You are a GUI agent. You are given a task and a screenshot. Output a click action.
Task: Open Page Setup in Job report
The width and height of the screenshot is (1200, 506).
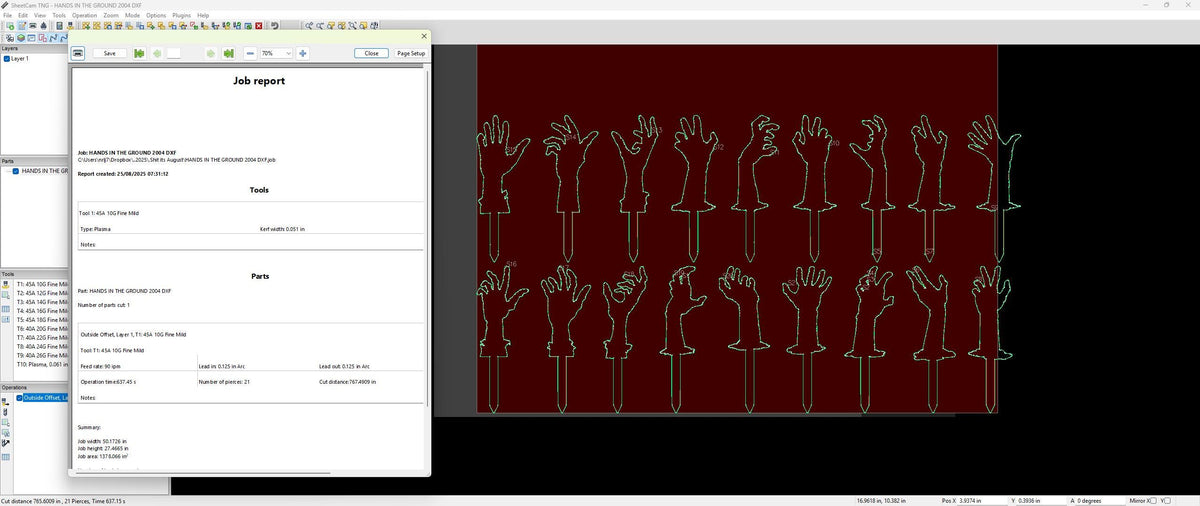pos(411,53)
